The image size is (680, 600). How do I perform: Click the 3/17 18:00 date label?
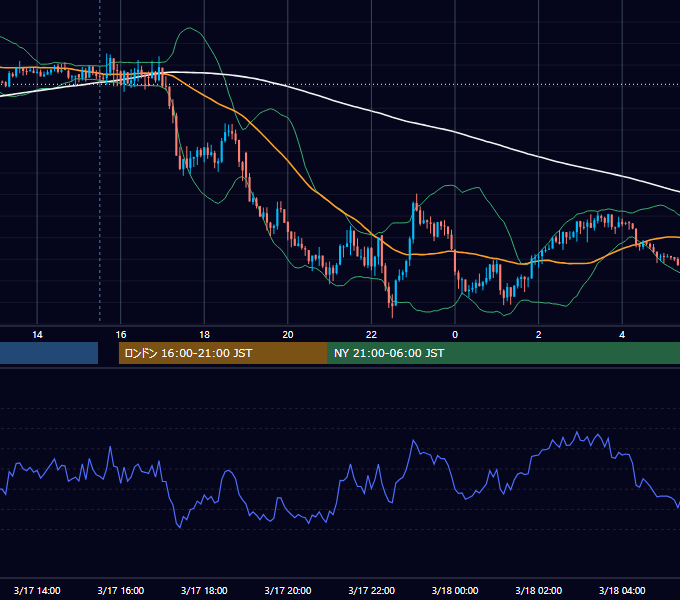(x=204, y=590)
